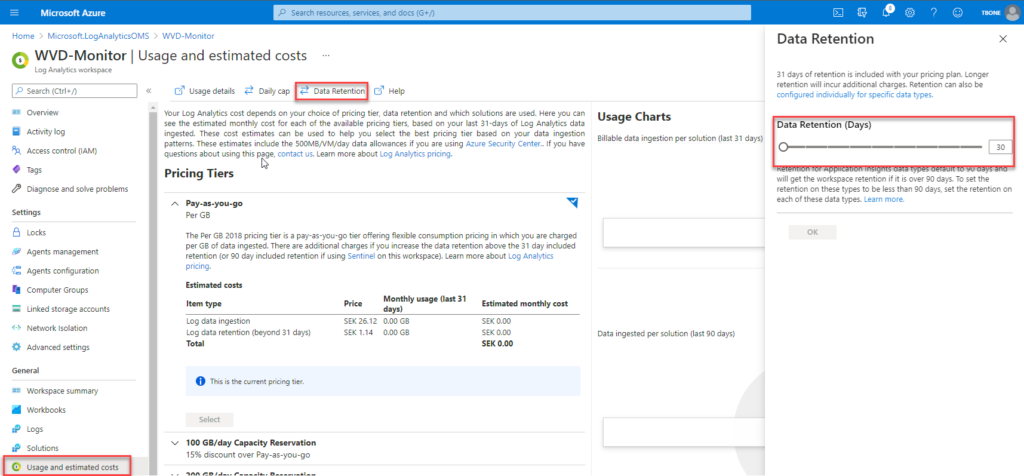Click the Select button under Pay-as-you-go
The width and height of the screenshot is (1024, 476).
point(210,420)
